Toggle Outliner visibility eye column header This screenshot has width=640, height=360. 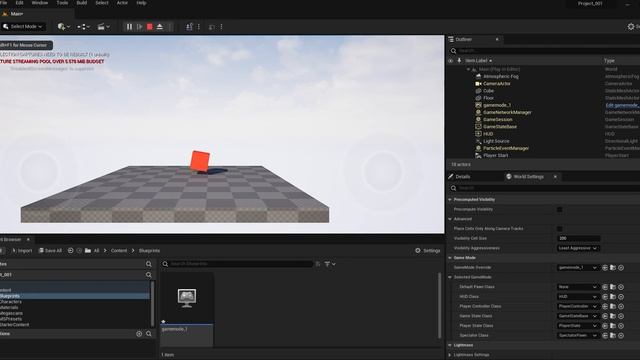(x=451, y=61)
